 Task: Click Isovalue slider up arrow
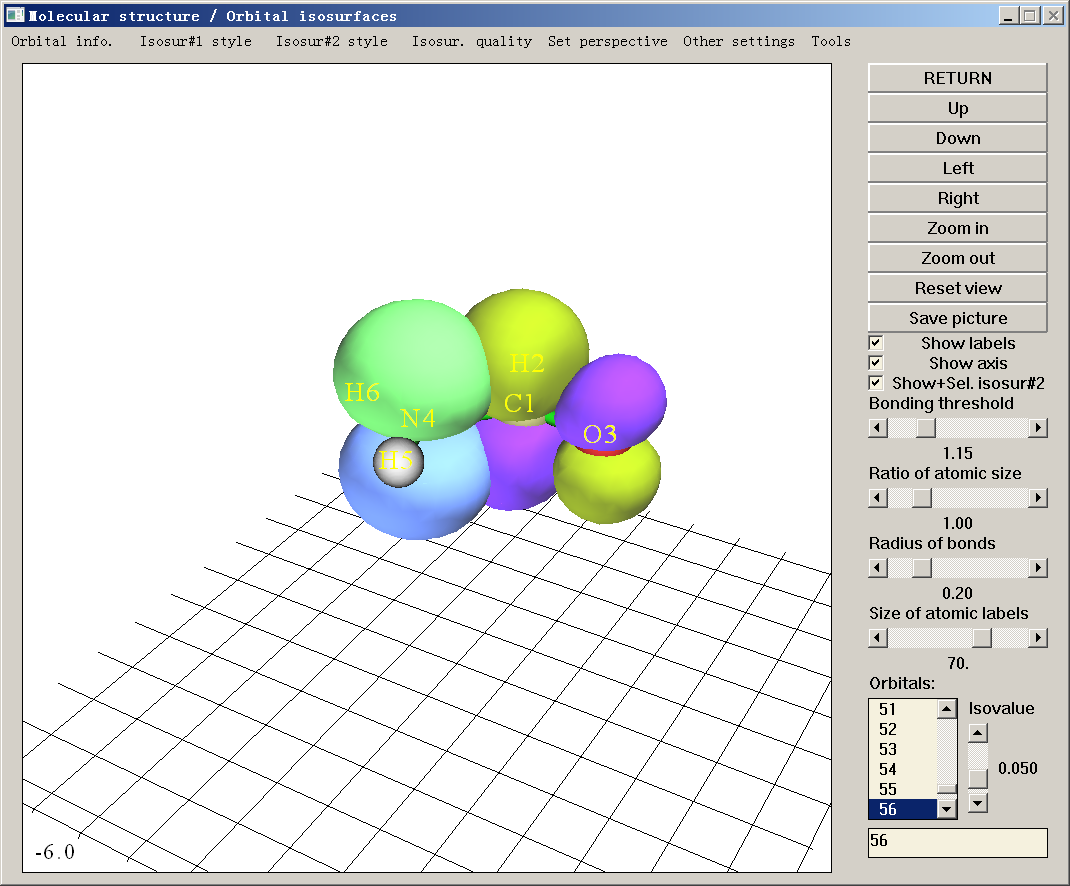pyautogui.click(x=978, y=734)
